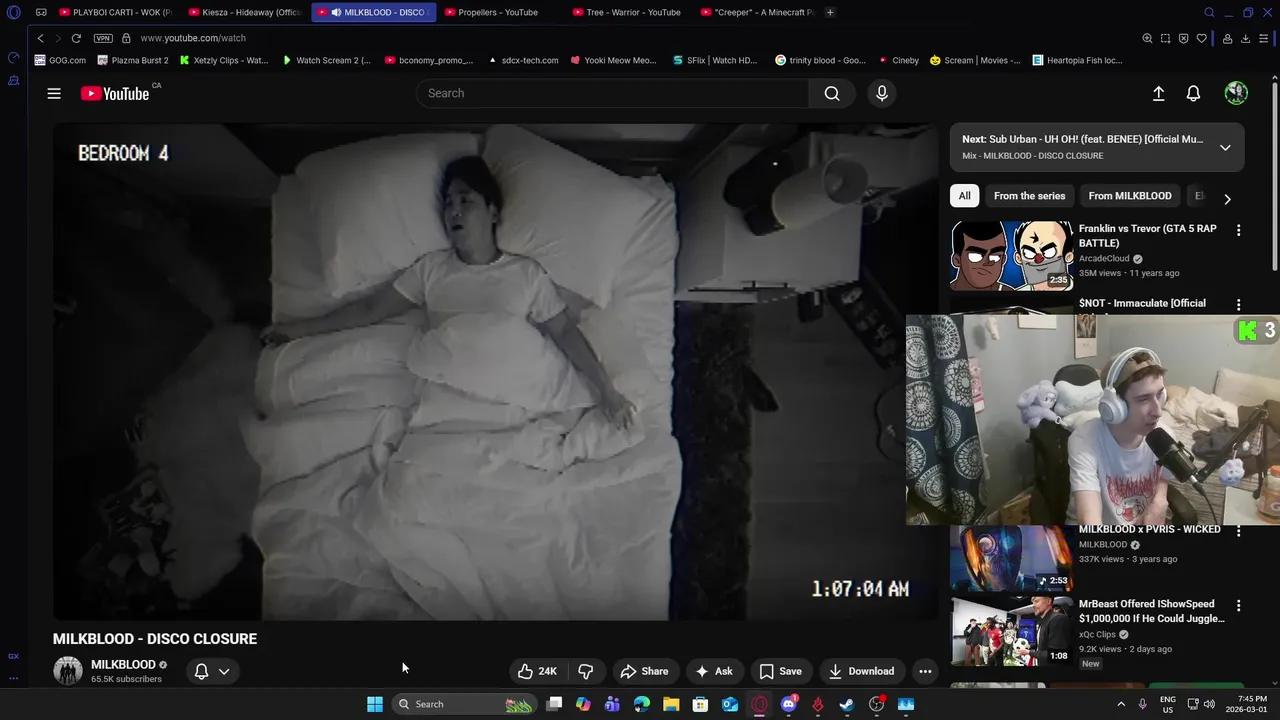1280x720 pixels.
Task: Open GOG.com bookmark
Action: pyautogui.click(x=60, y=60)
